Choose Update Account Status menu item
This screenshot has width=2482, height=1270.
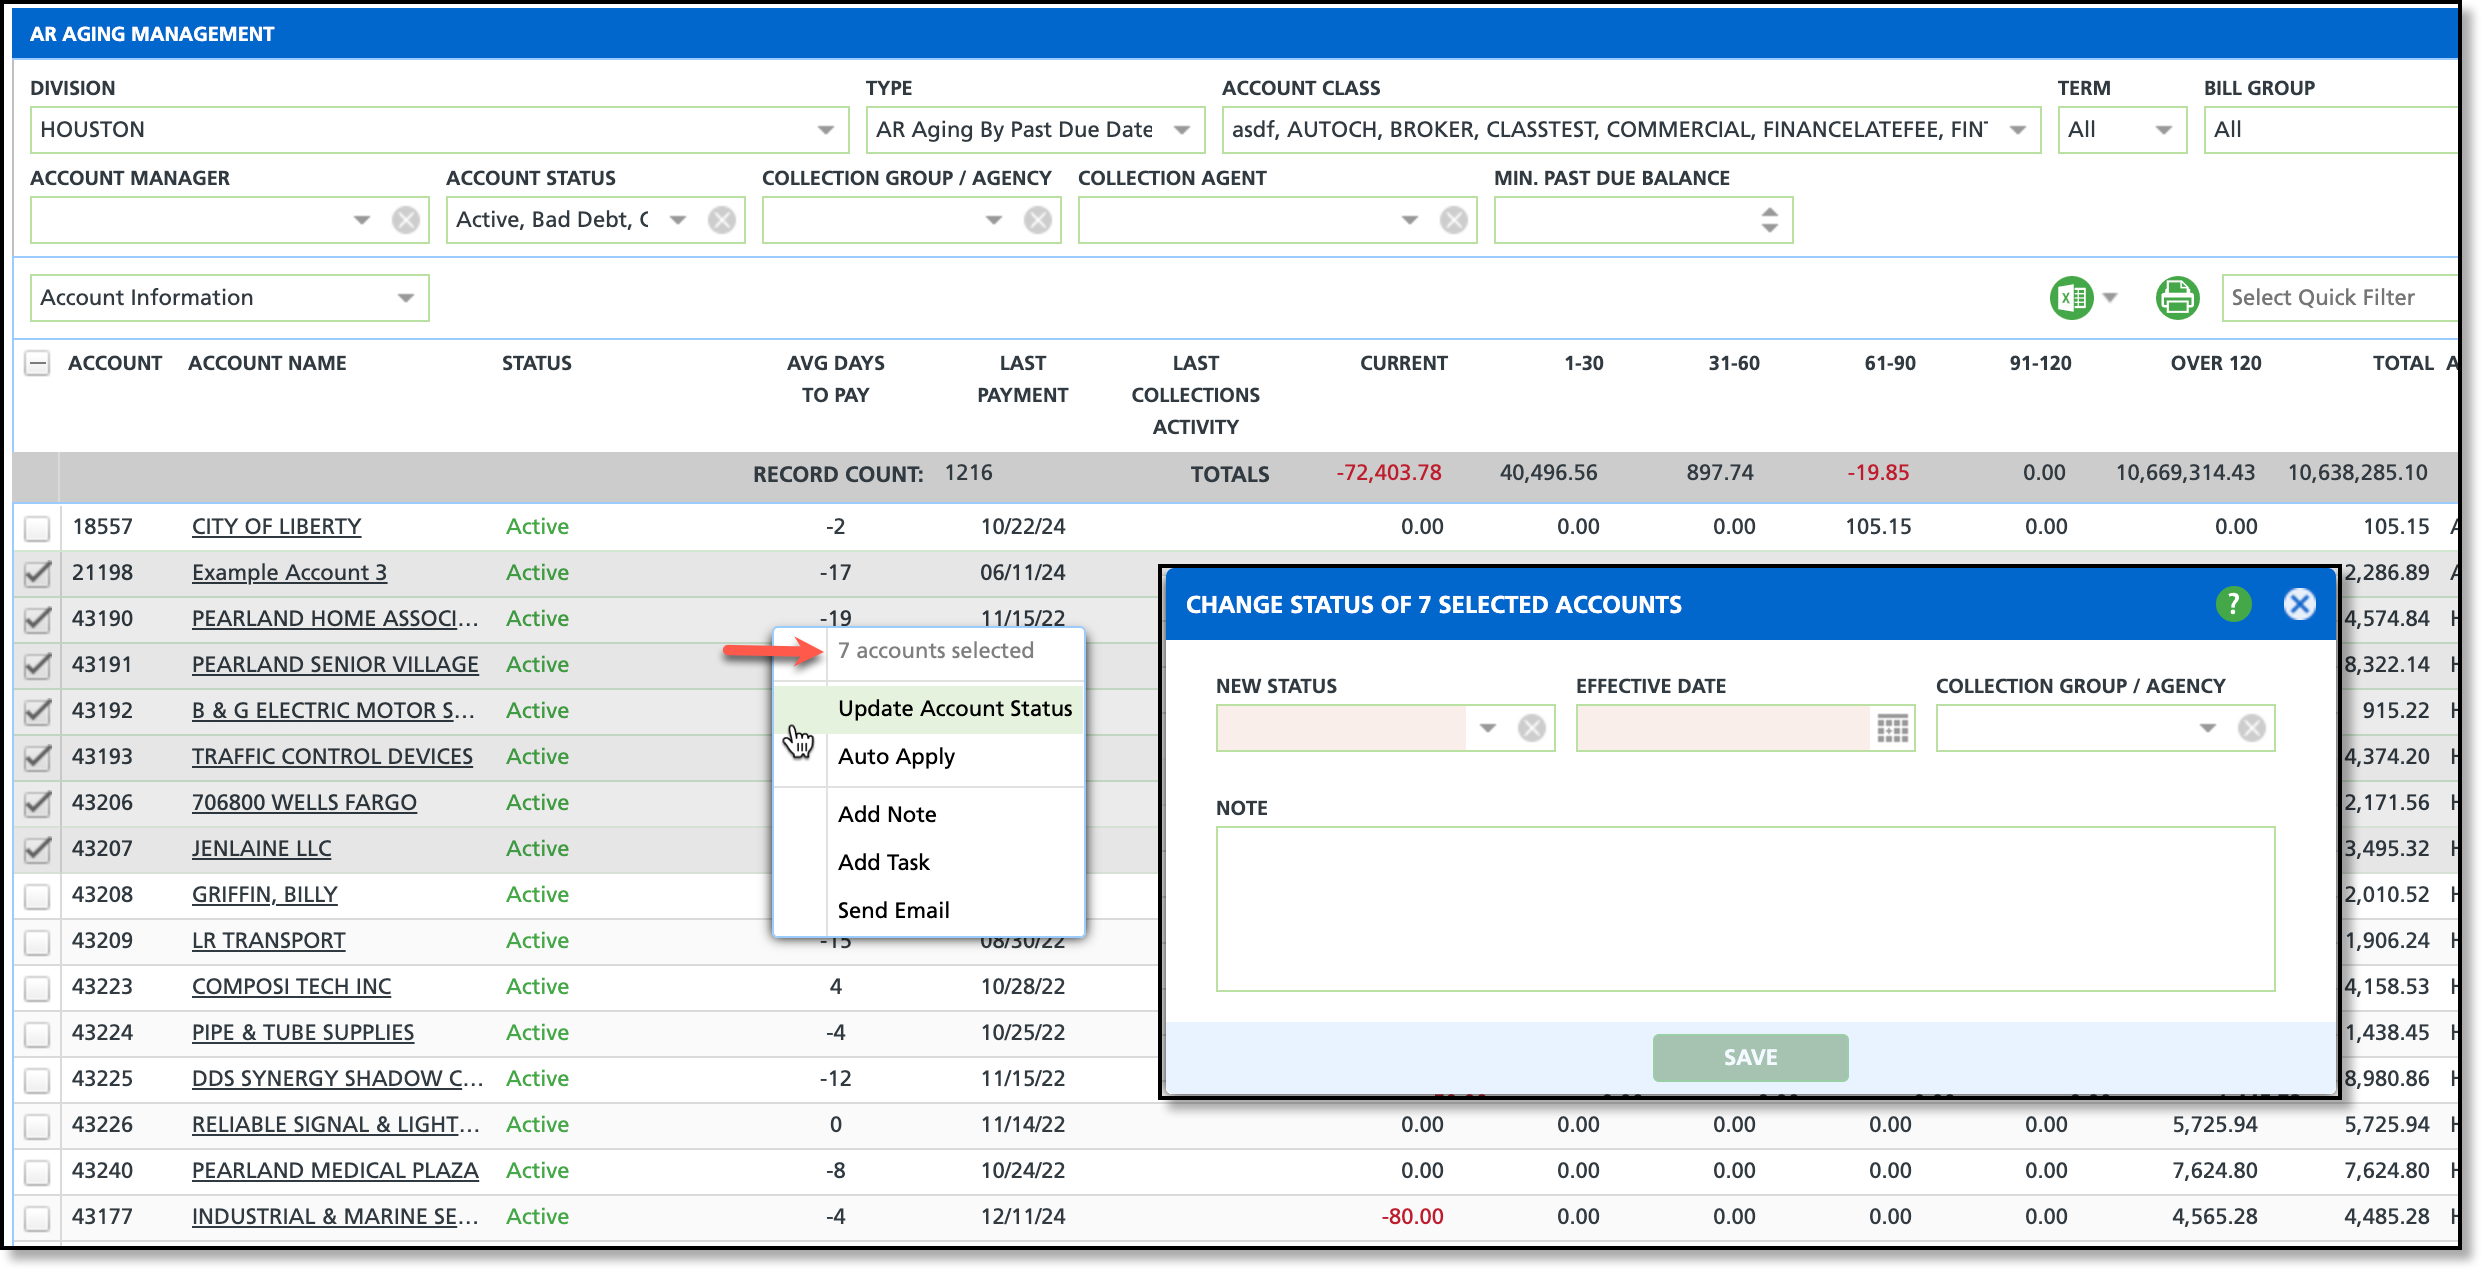click(954, 709)
